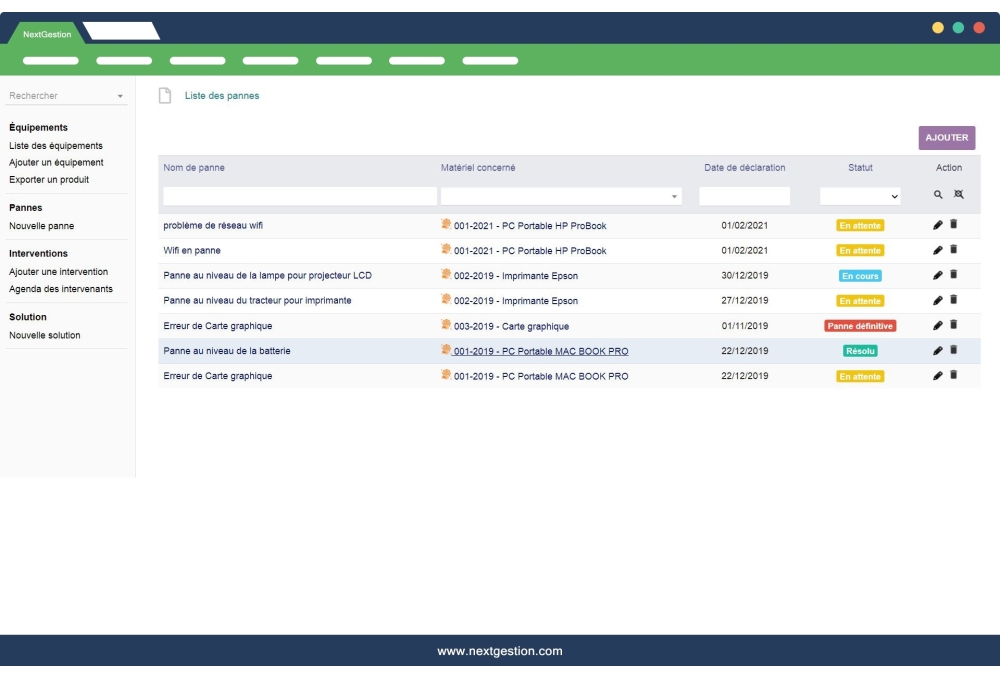
Task: Select 'Nouvelle panne' from the sidebar menu
Action: point(42,226)
